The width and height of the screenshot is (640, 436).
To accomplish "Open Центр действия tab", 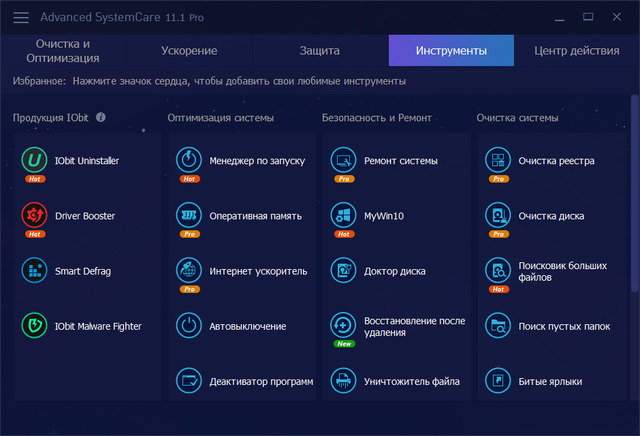I will click(577, 50).
